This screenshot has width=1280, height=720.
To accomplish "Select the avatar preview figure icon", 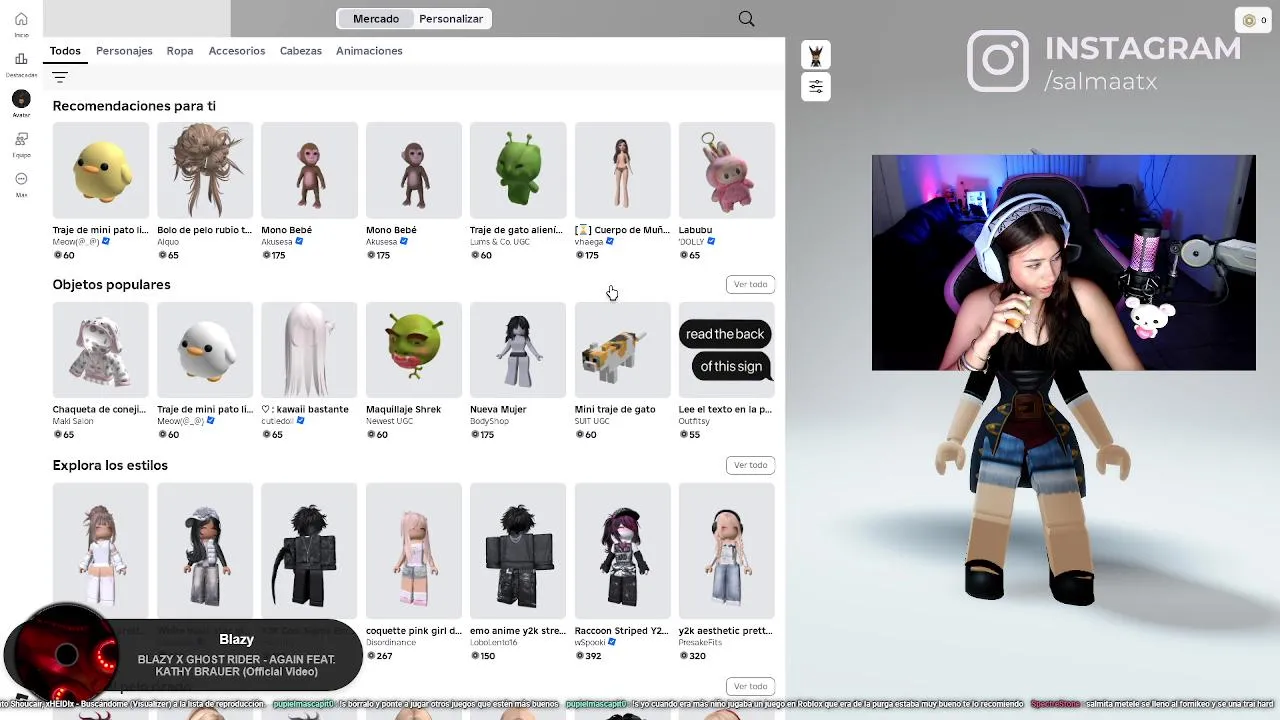I will (x=816, y=55).
